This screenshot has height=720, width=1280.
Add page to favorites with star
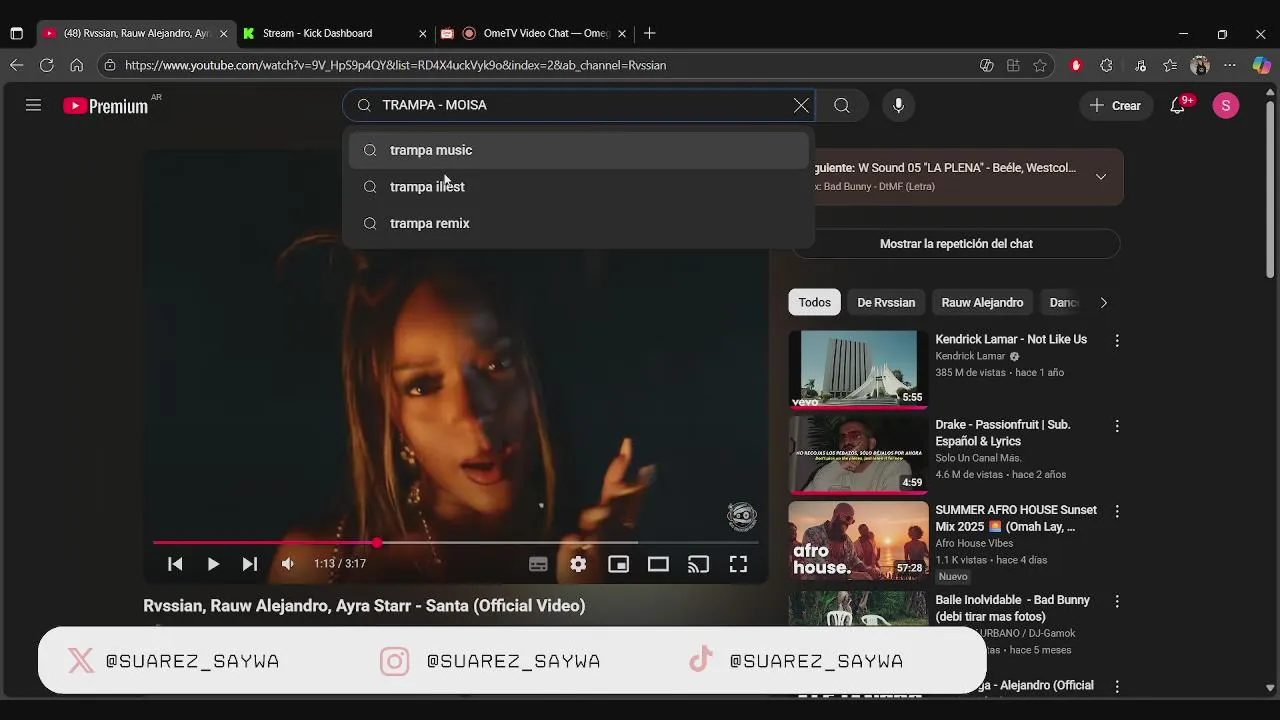[1040, 65]
